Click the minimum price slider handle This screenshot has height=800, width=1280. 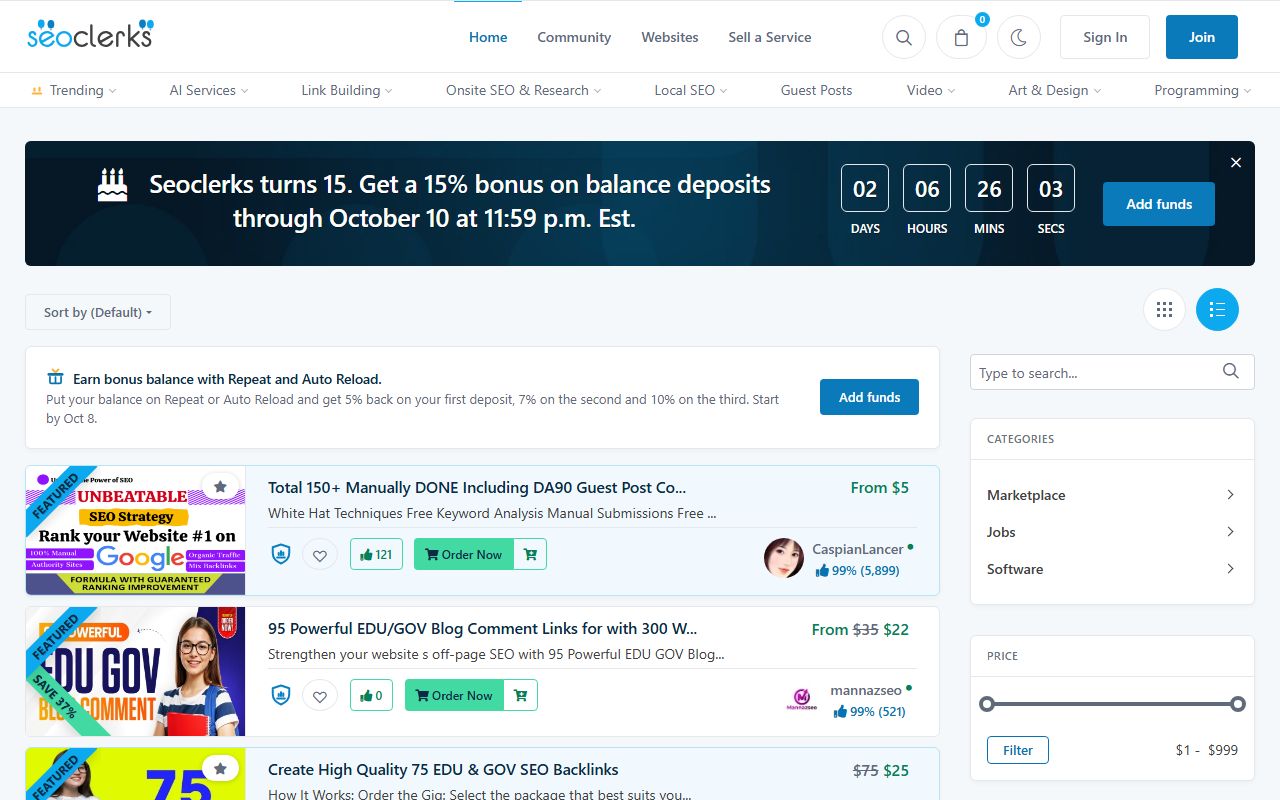click(x=987, y=704)
